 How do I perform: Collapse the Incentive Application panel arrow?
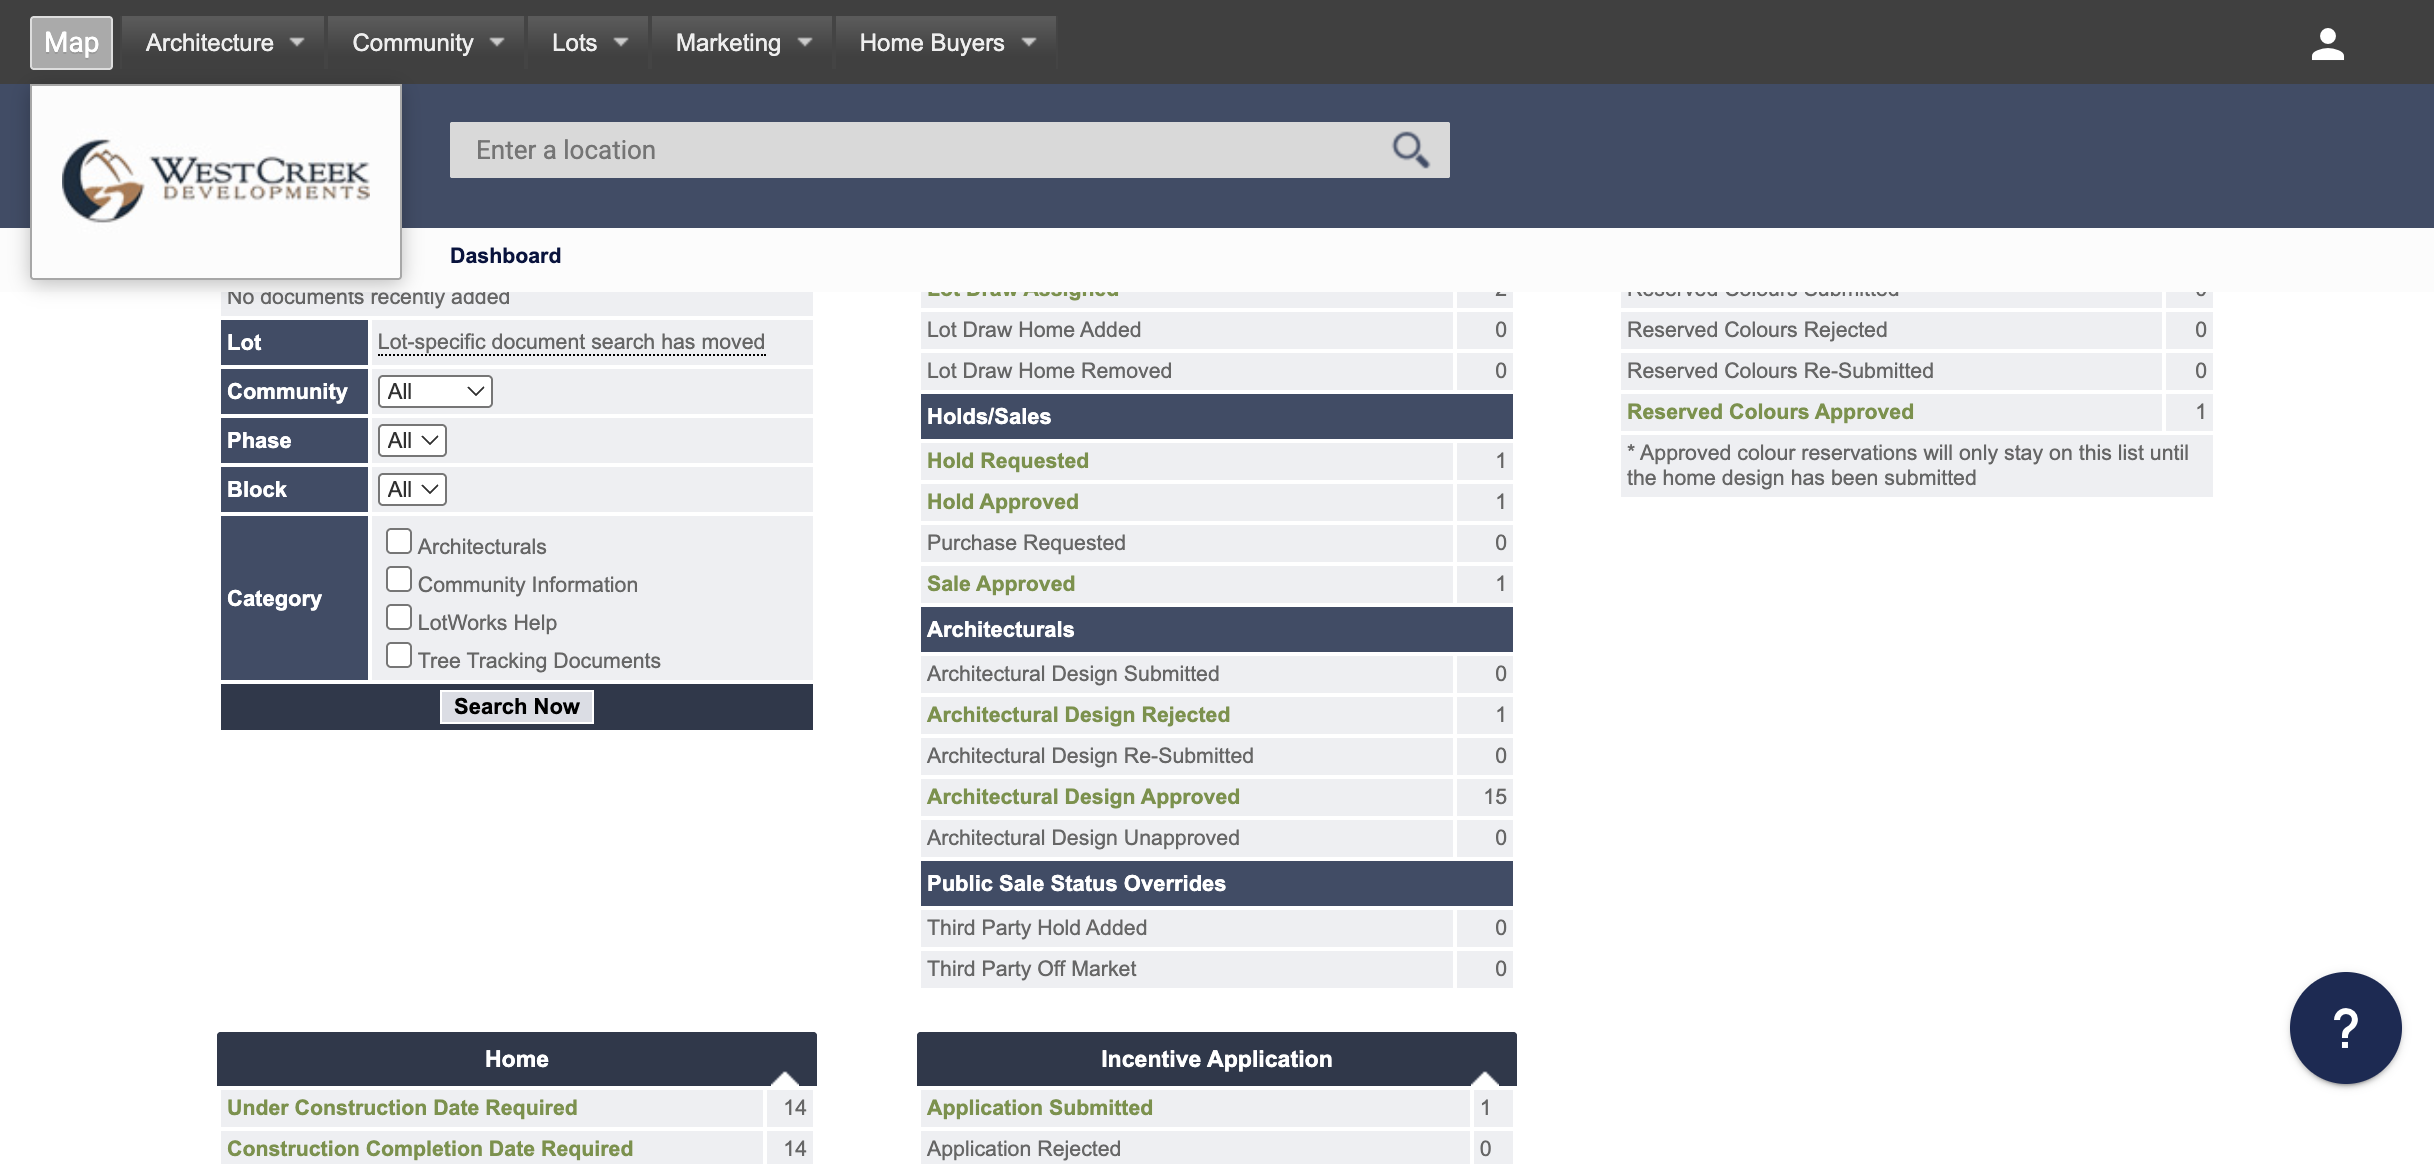(1485, 1077)
